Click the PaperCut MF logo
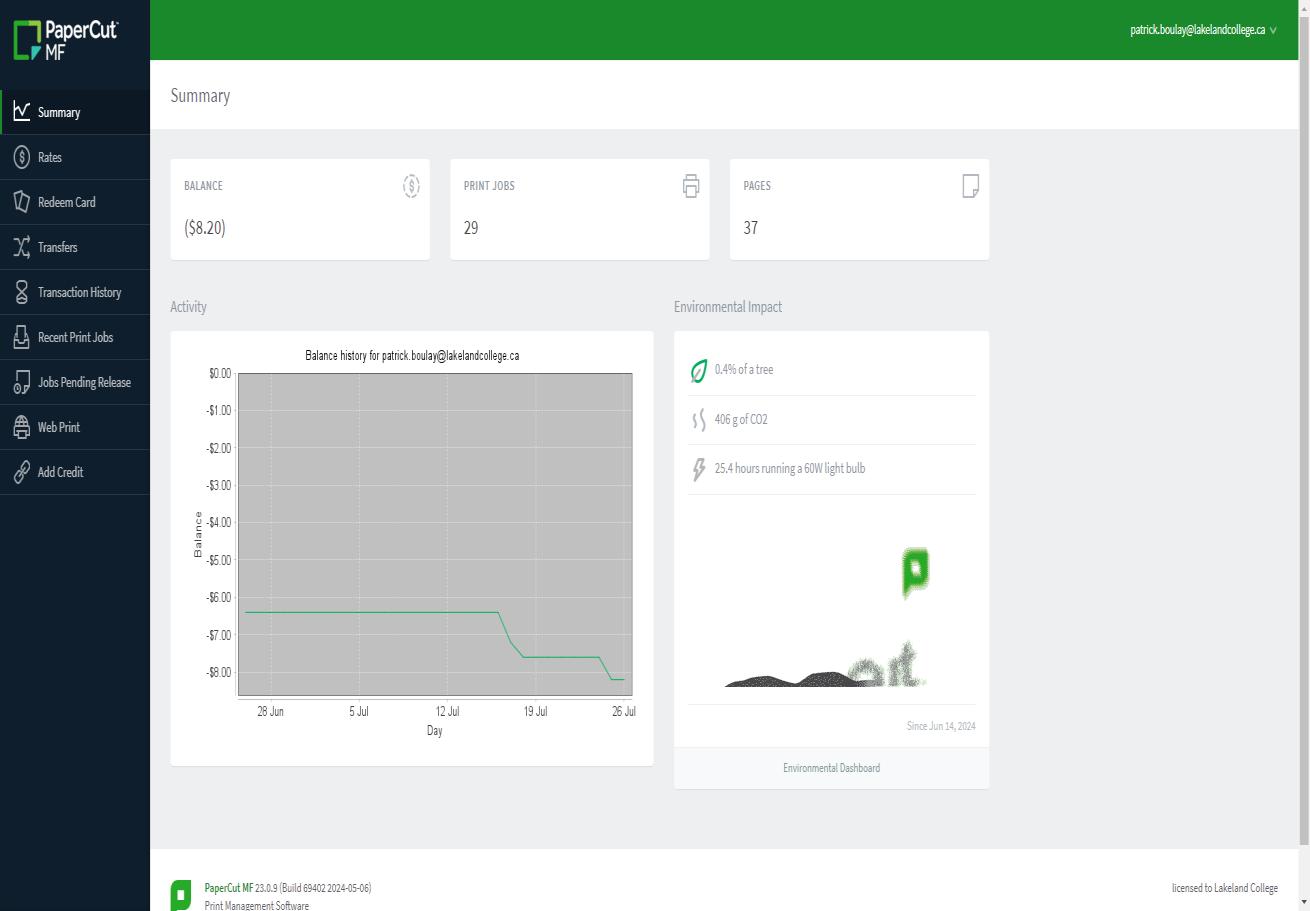Screen dimensions: 1310x911 [x=65, y=38]
